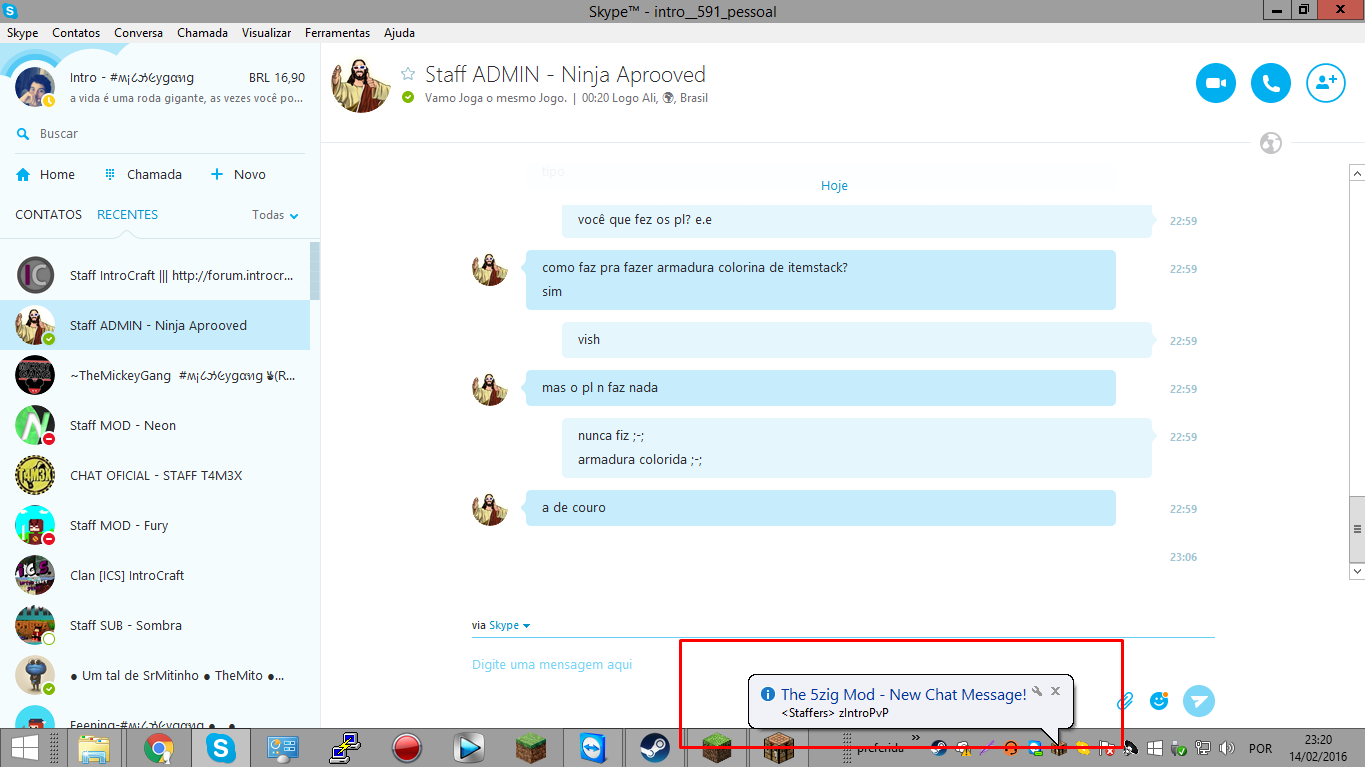This screenshot has height=767, width=1365.
Task: Open Staff MOD - Neon chat
Action: [x=155, y=425]
